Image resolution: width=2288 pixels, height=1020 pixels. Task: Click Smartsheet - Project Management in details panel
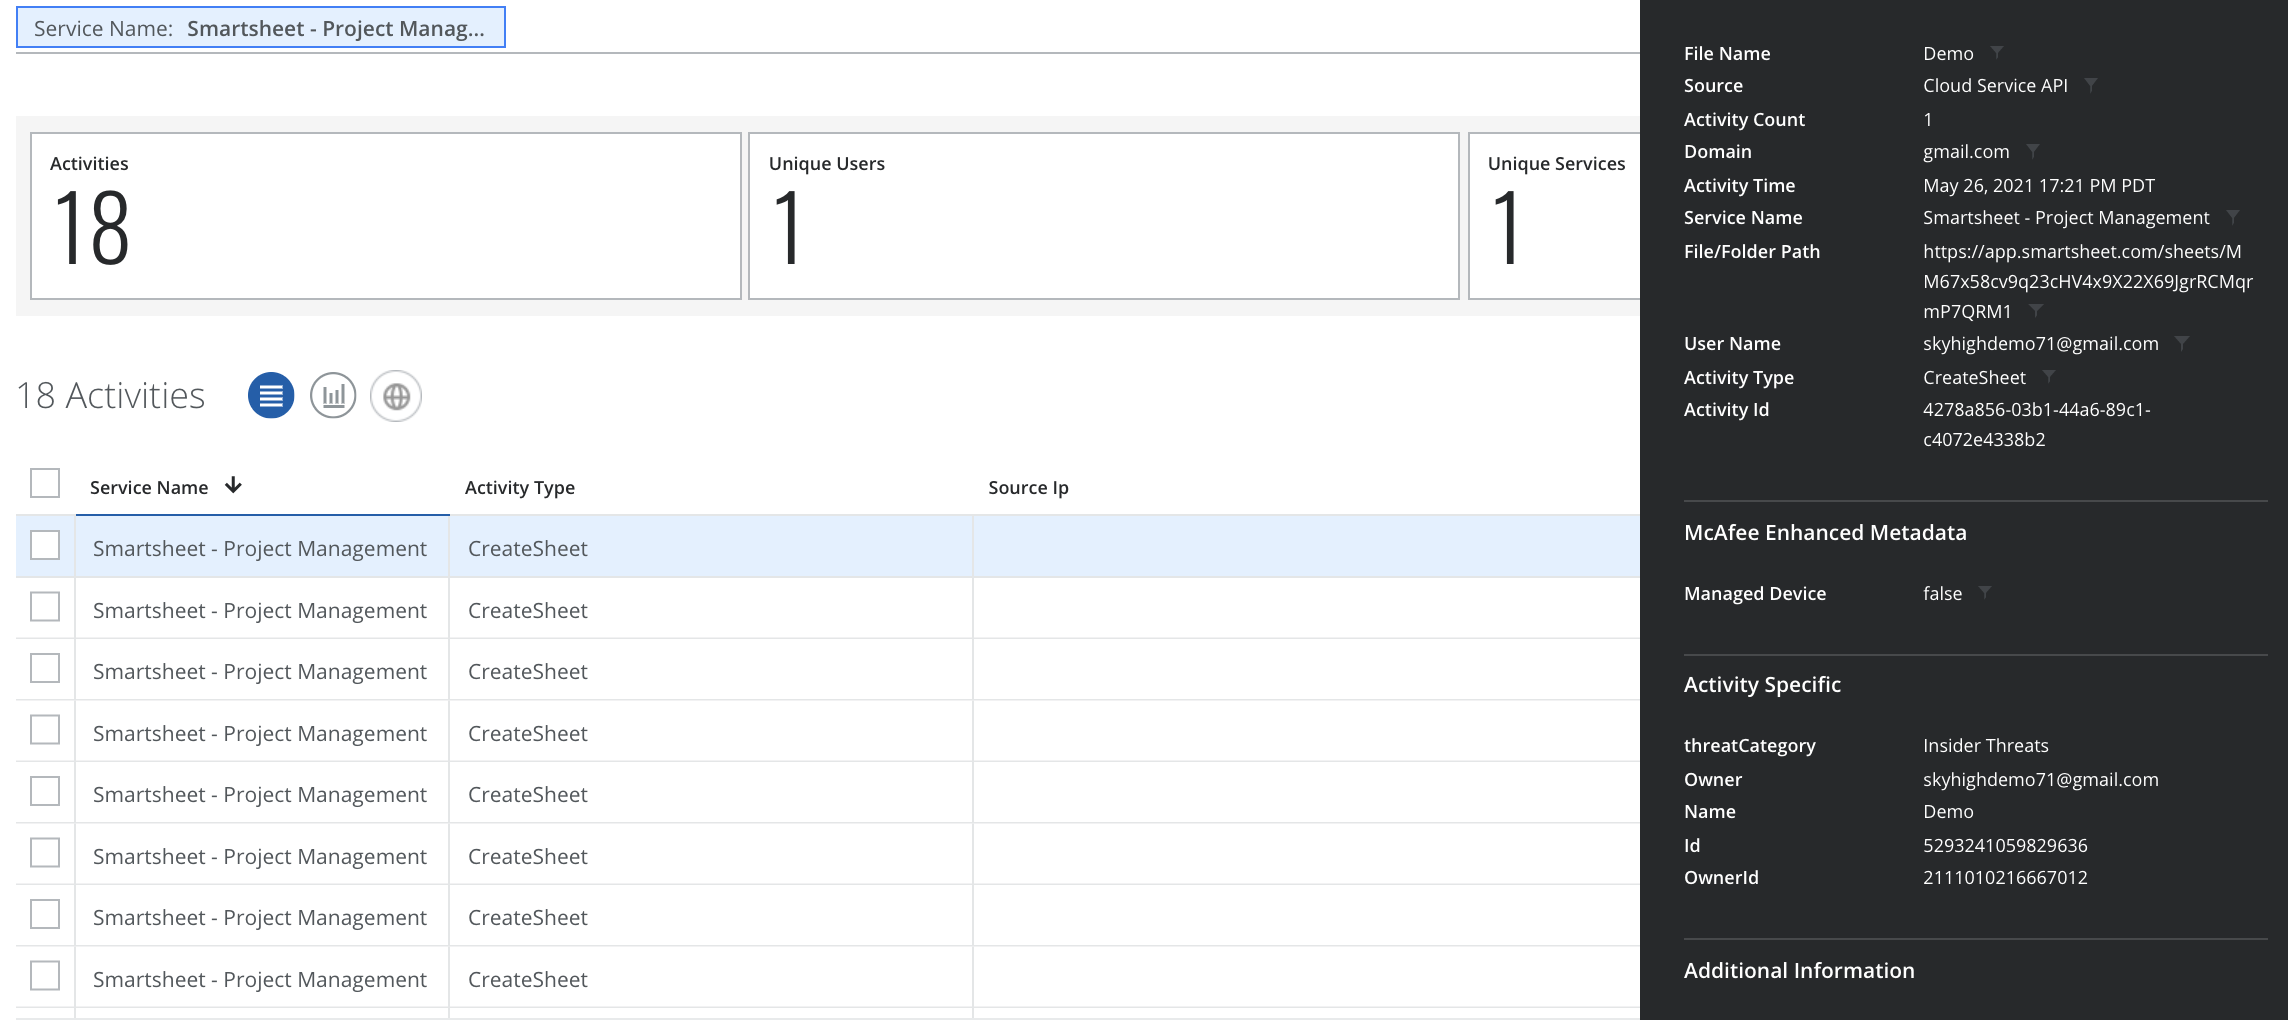click(2066, 217)
